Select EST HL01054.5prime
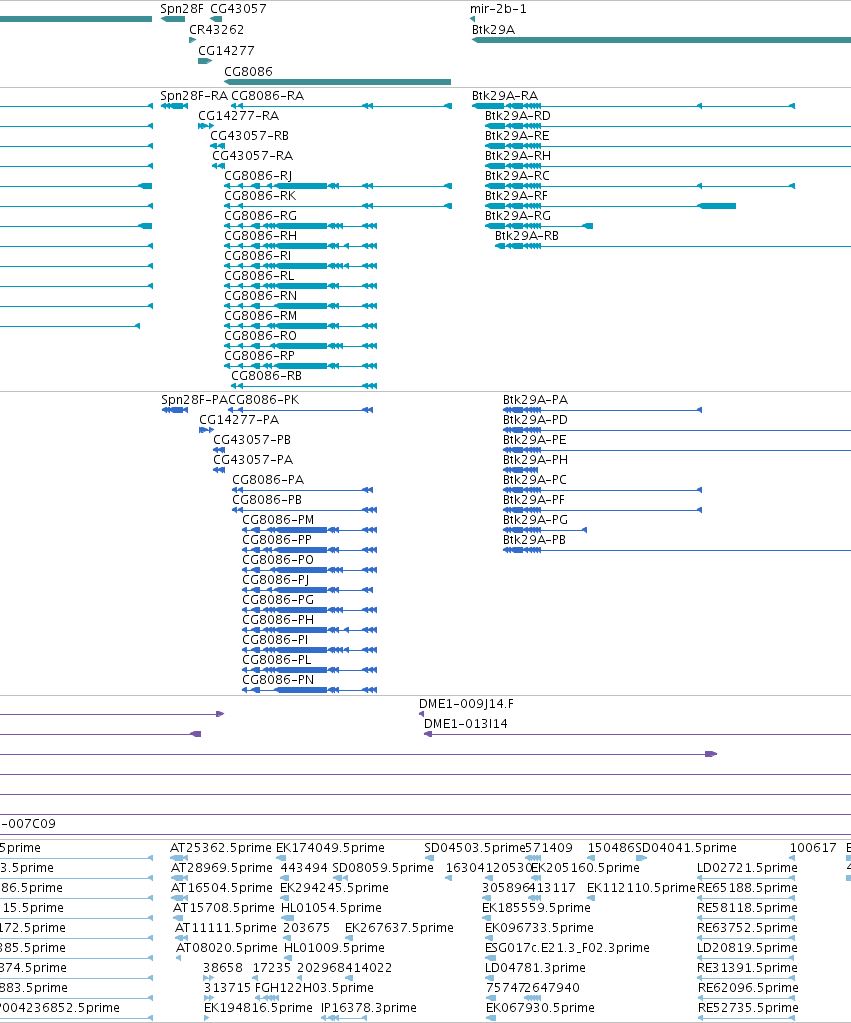Screen dimensions: 851x1023 [x=331, y=908]
